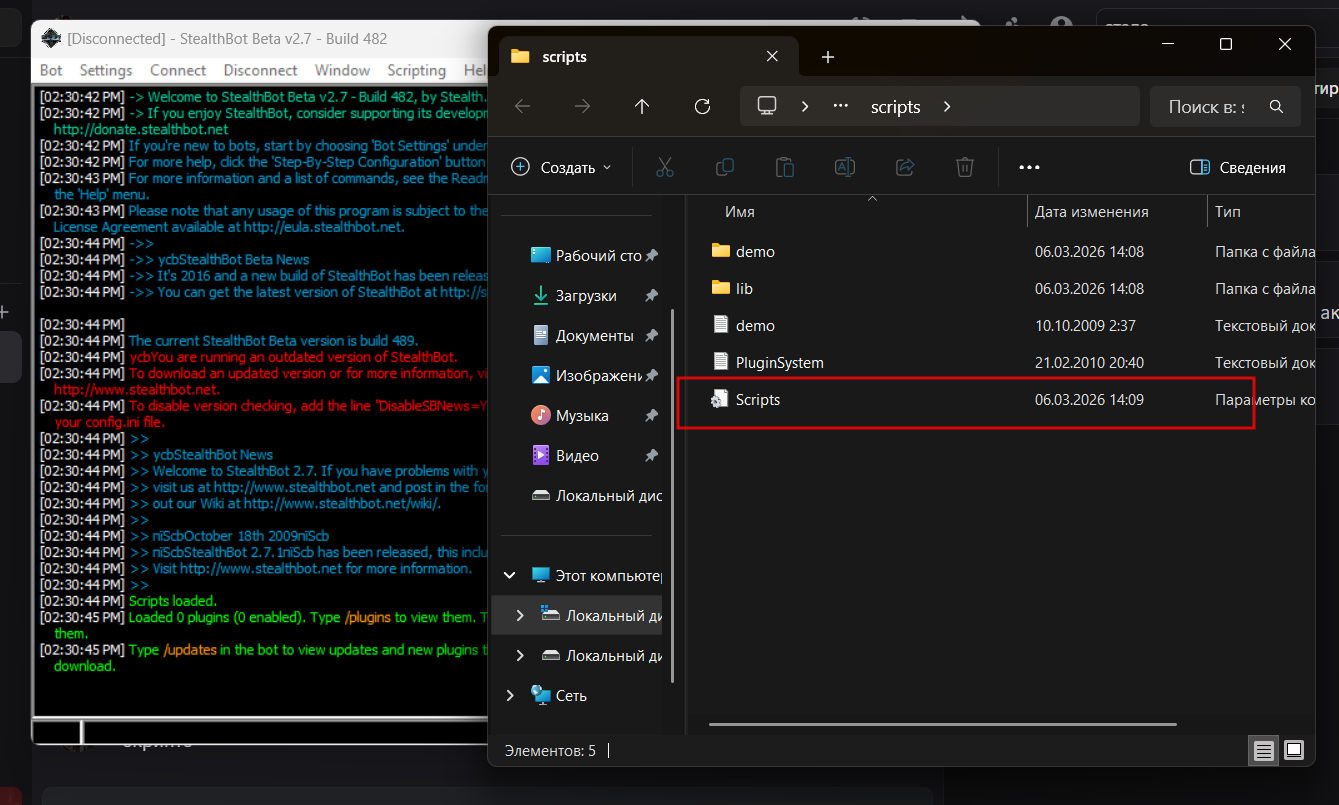
Task: Open the Window menu in StealthBot
Action: point(343,70)
